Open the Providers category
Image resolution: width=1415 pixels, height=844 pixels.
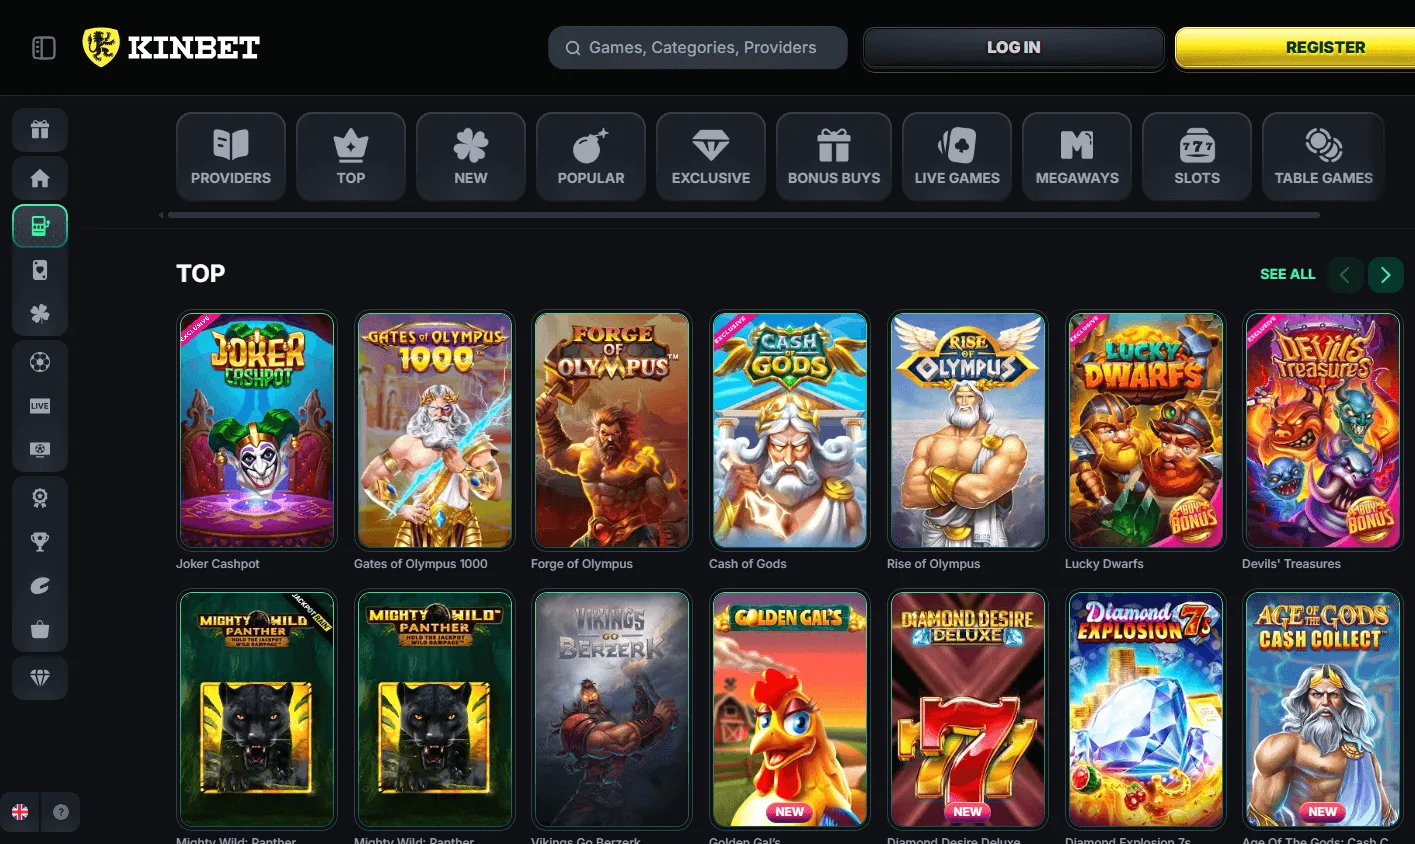pos(231,157)
